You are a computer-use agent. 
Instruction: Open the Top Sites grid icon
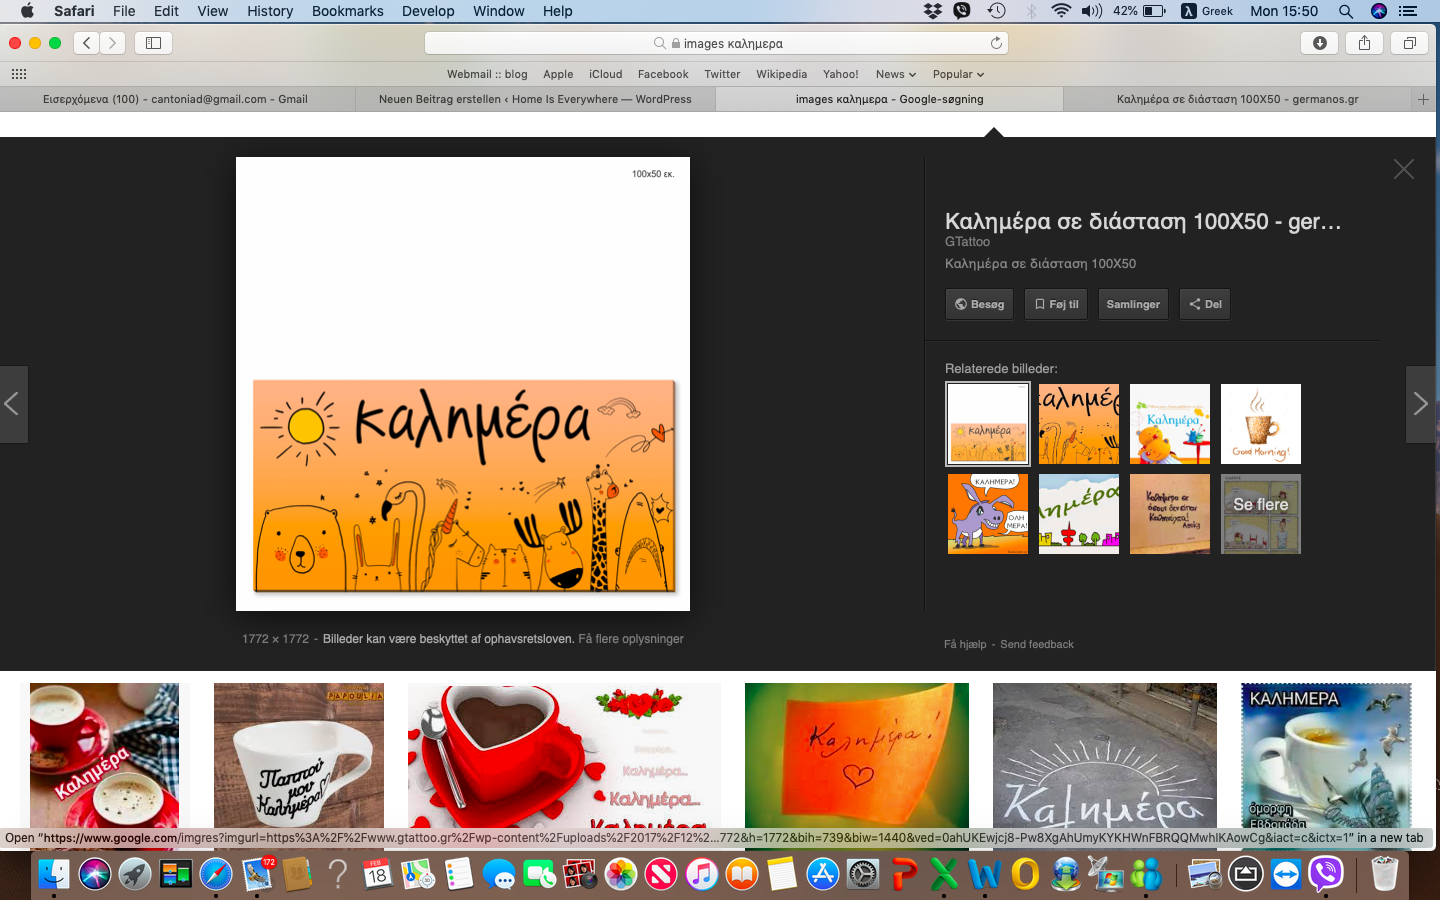pyautogui.click(x=18, y=74)
